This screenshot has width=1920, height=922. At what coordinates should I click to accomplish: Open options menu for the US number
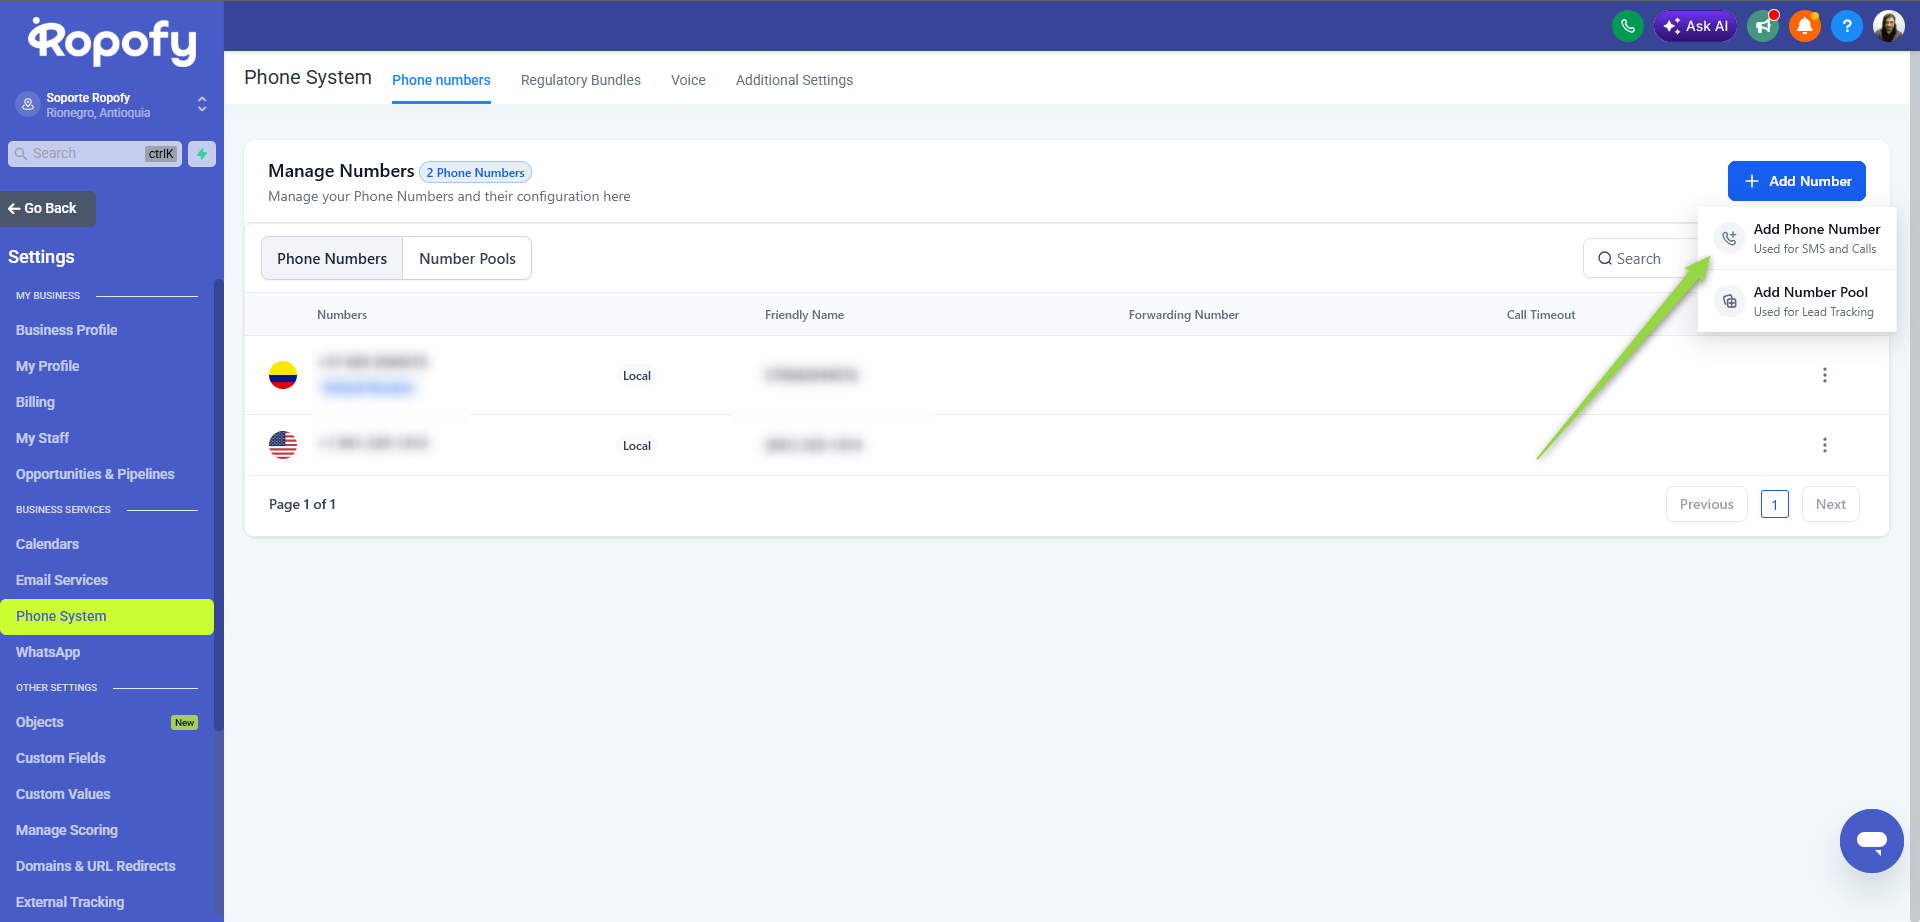tap(1824, 445)
